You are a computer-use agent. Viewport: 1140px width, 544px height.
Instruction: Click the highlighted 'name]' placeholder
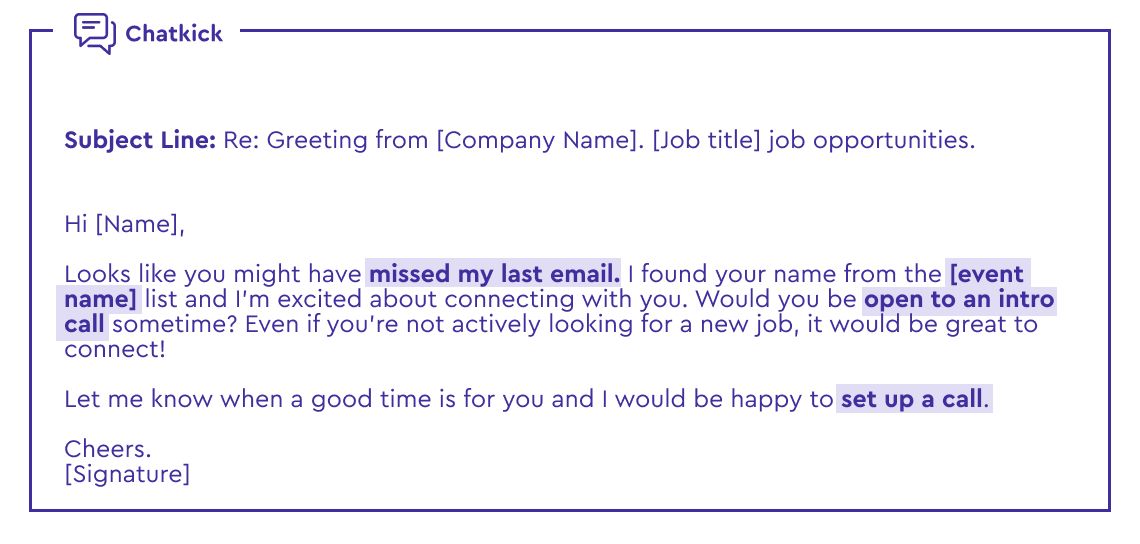100,299
